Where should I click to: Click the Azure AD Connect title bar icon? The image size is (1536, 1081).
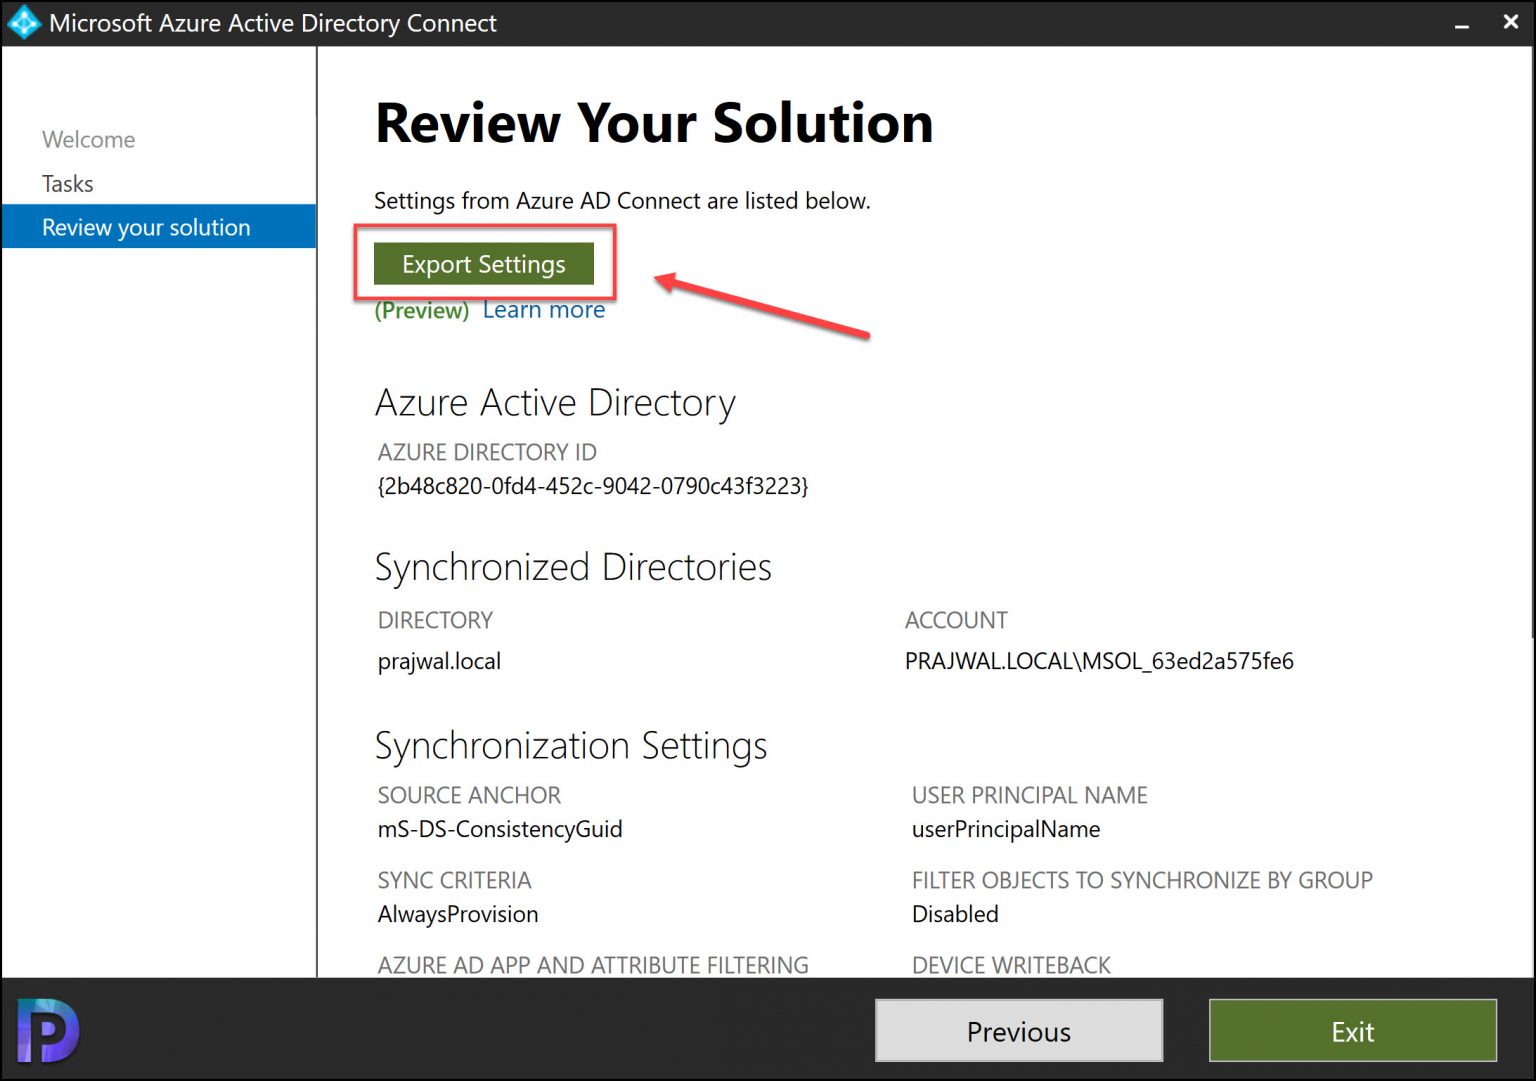pyautogui.click(x=23, y=23)
